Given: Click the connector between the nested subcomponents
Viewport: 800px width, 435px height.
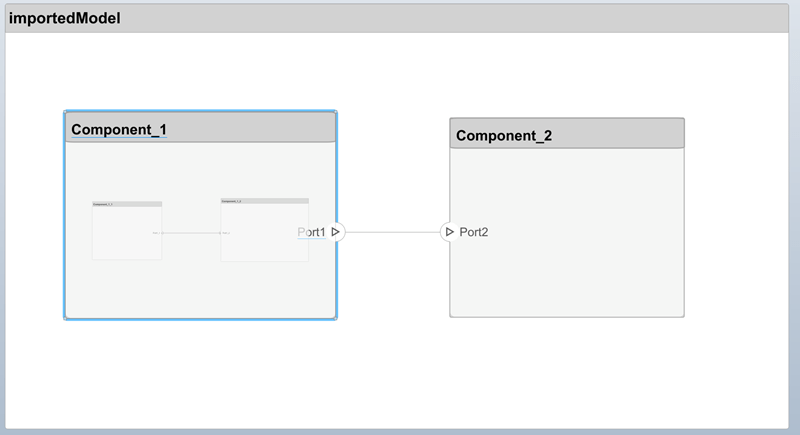Looking at the screenshot, I should 190,233.
